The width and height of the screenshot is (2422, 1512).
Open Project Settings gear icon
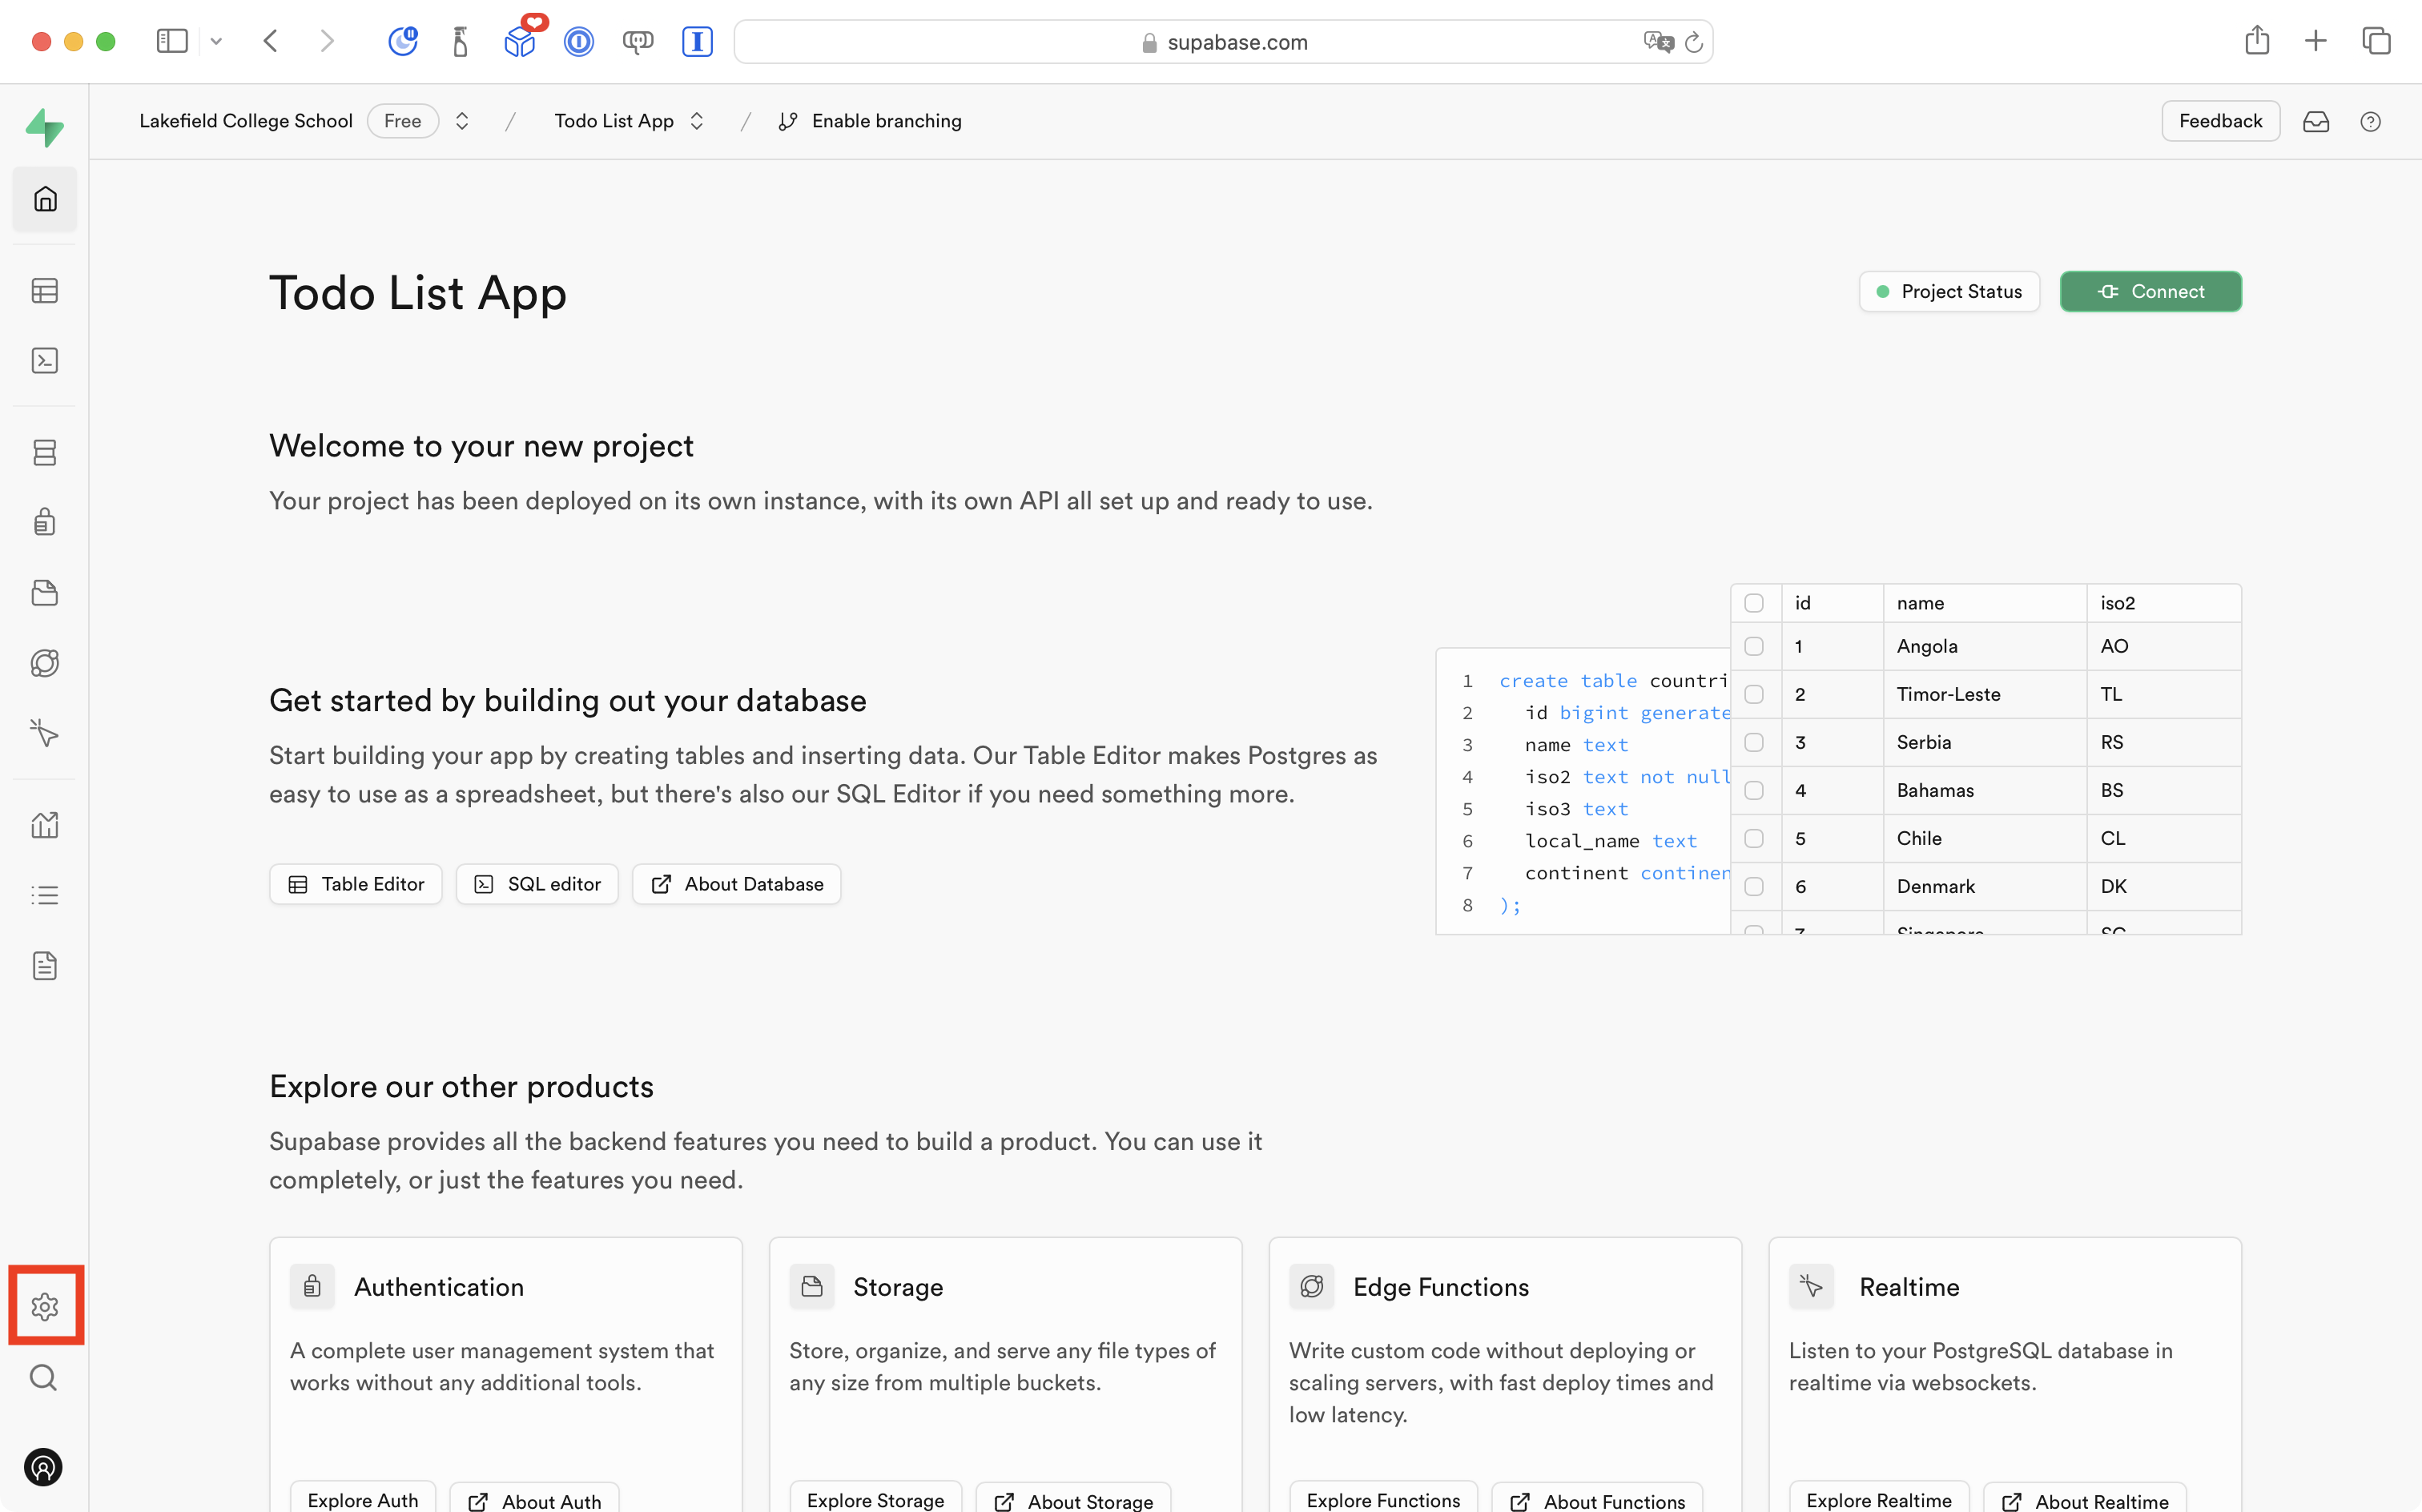pos(45,1306)
